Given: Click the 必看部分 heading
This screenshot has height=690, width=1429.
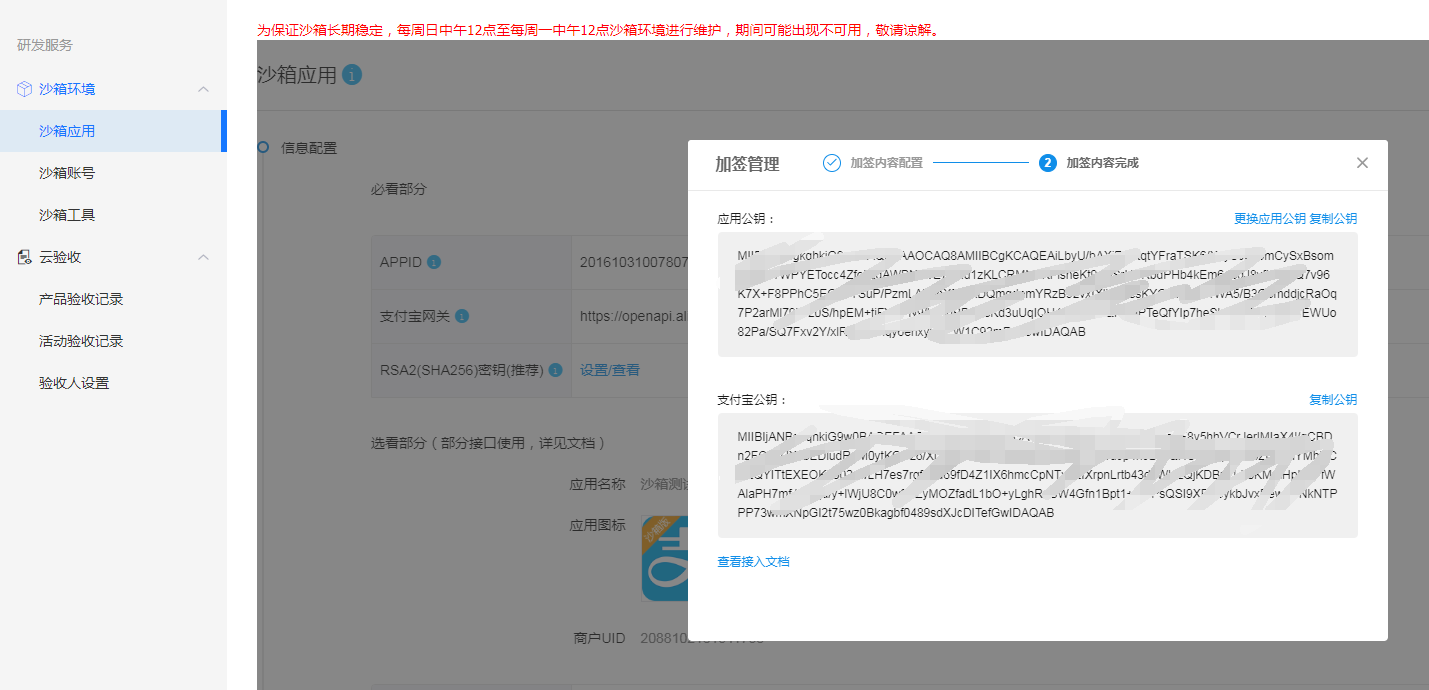Looking at the screenshot, I should click(x=398, y=189).
